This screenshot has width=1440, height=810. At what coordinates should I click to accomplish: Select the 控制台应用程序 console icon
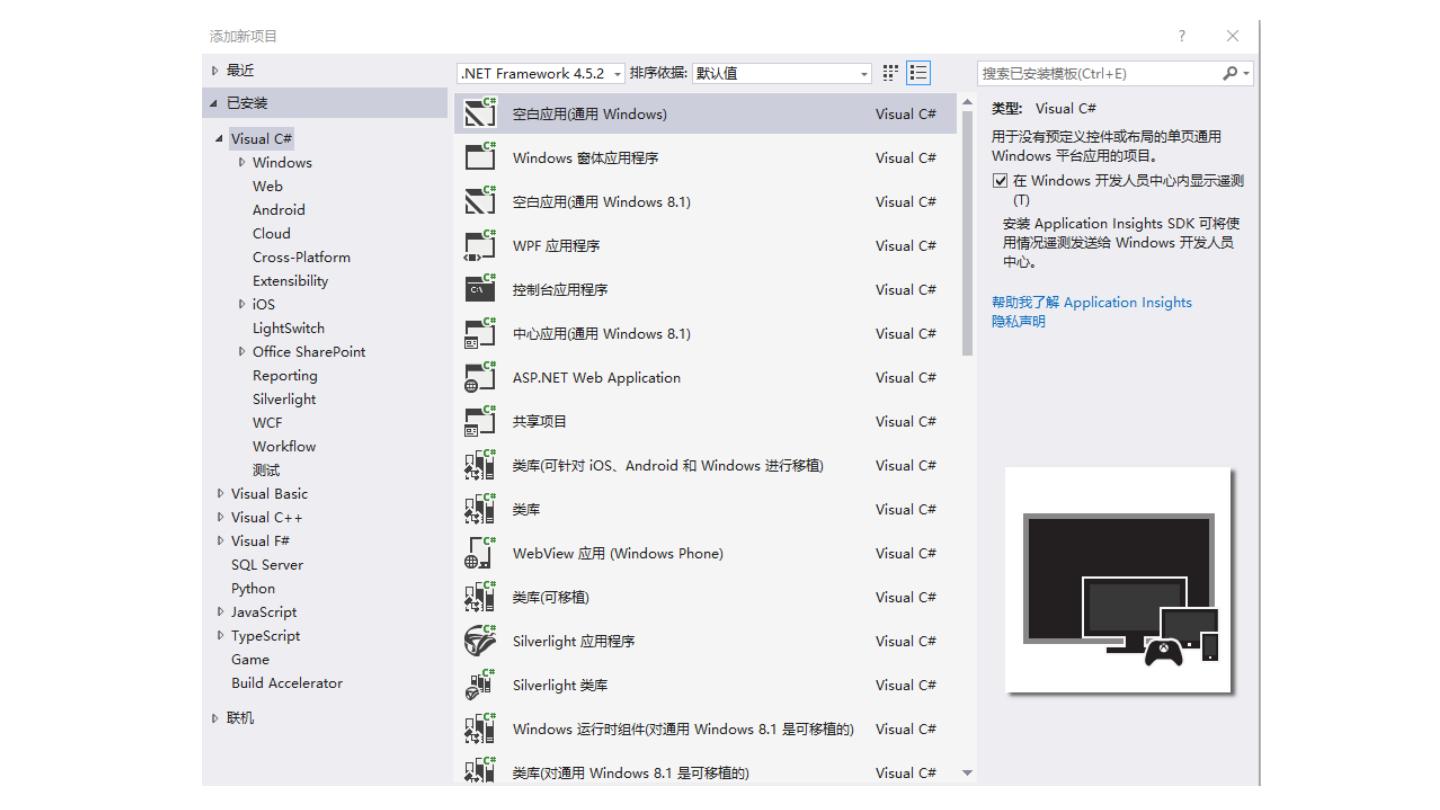482,289
